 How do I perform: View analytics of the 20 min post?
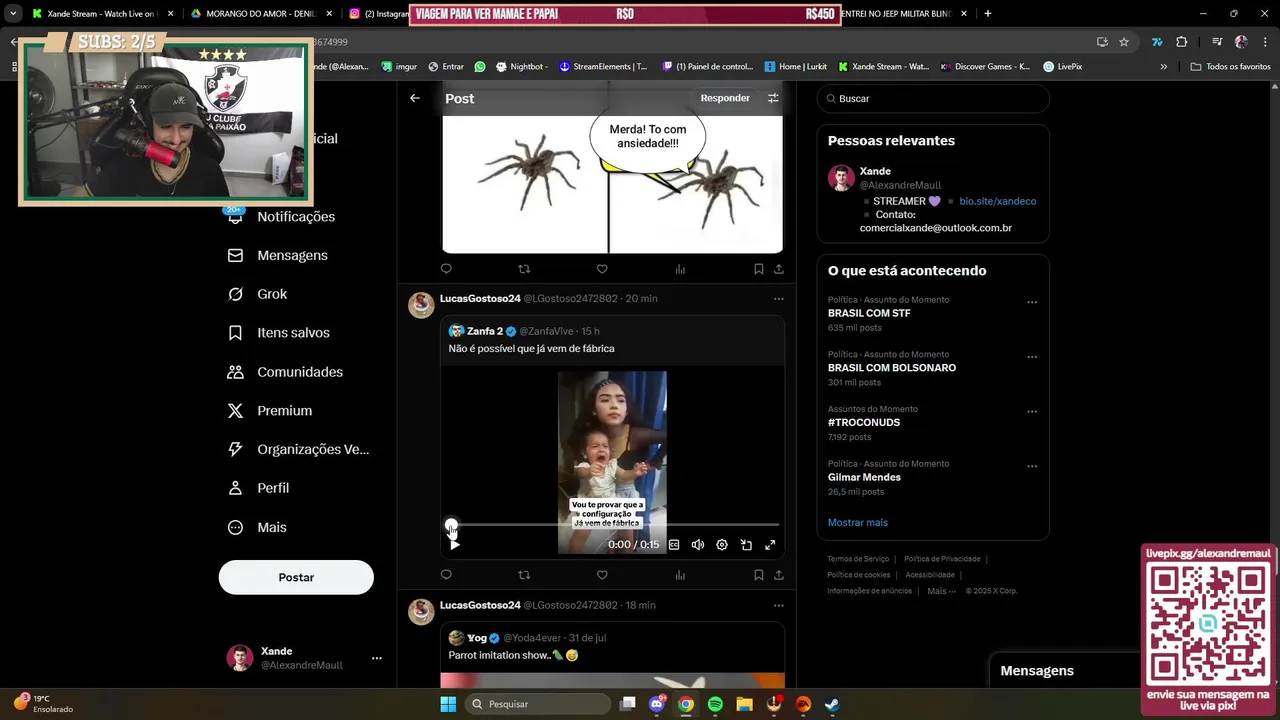[x=680, y=575]
